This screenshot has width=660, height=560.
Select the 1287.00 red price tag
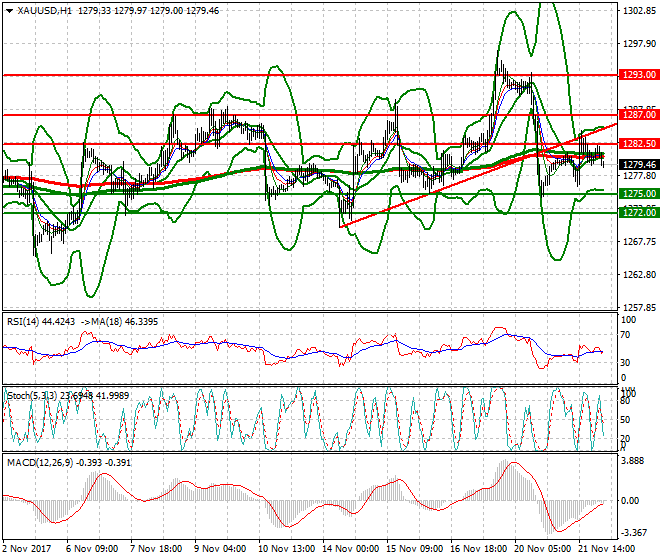[638, 115]
